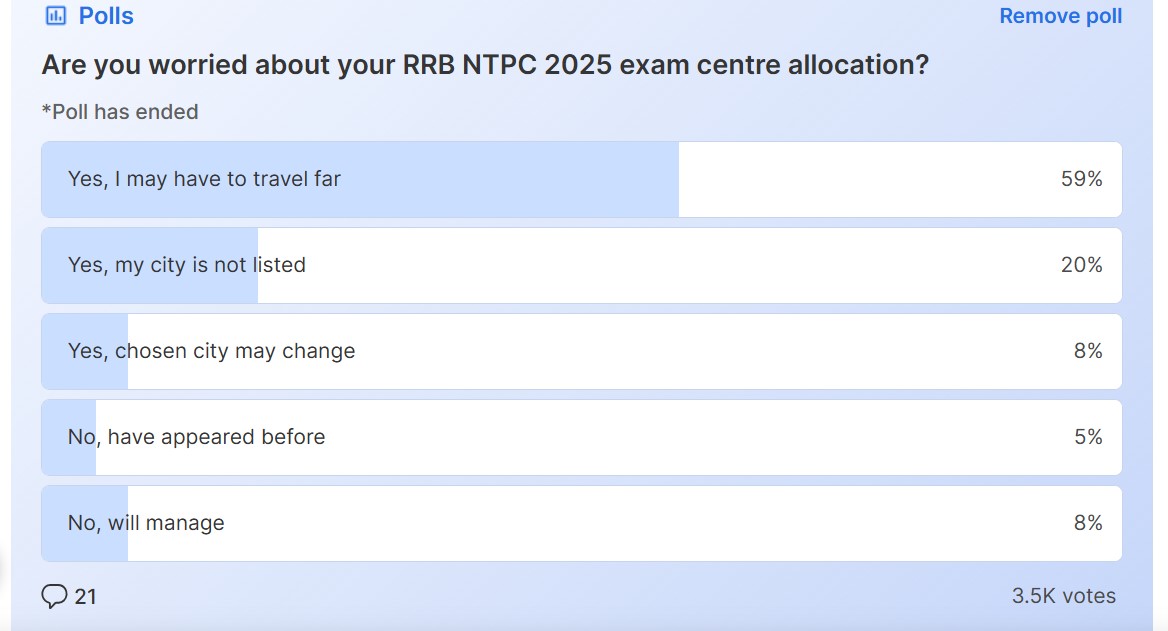Pick 'No, have appeared before'
This screenshot has height=631, width=1168.
[x=195, y=437]
